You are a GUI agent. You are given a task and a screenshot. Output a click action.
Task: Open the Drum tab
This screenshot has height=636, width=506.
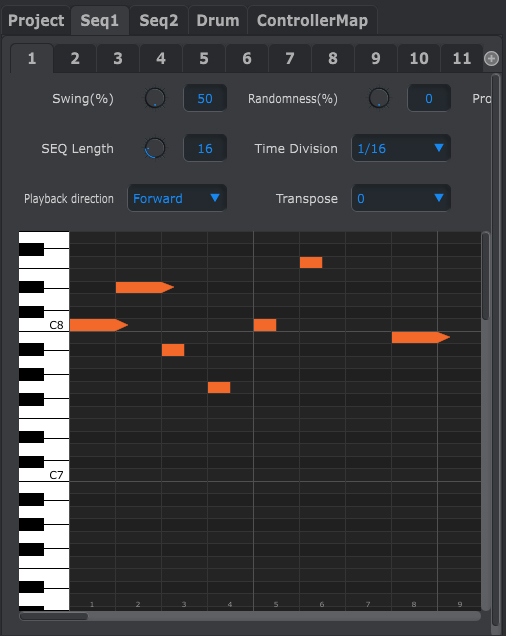pyautogui.click(x=218, y=20)
